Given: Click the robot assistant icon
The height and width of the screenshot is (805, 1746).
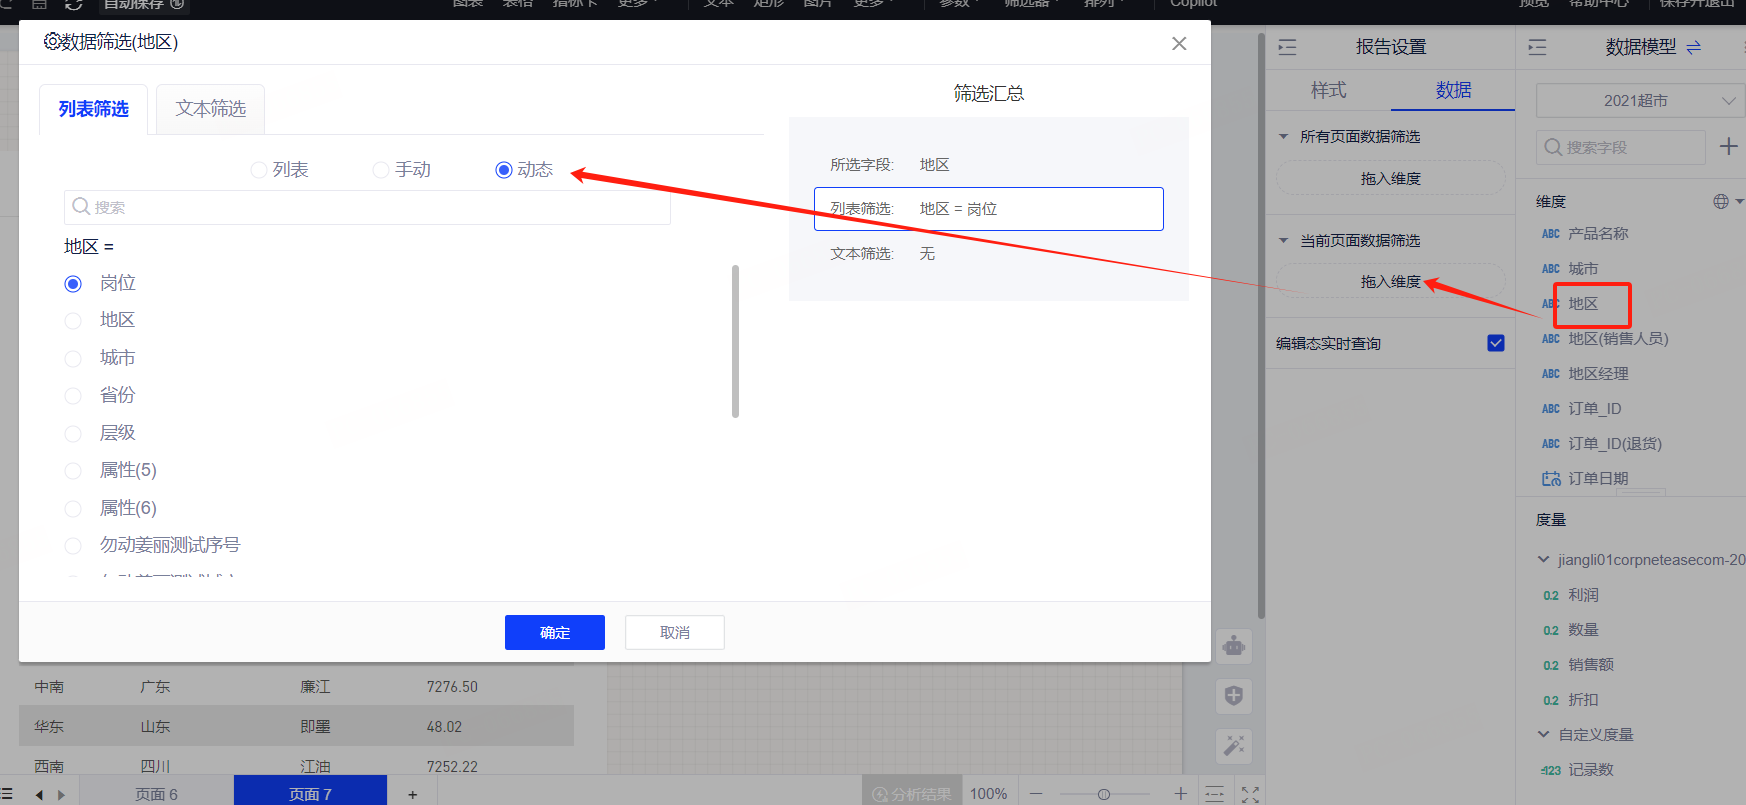Looking at the screenshot, I should point(1234,647).
